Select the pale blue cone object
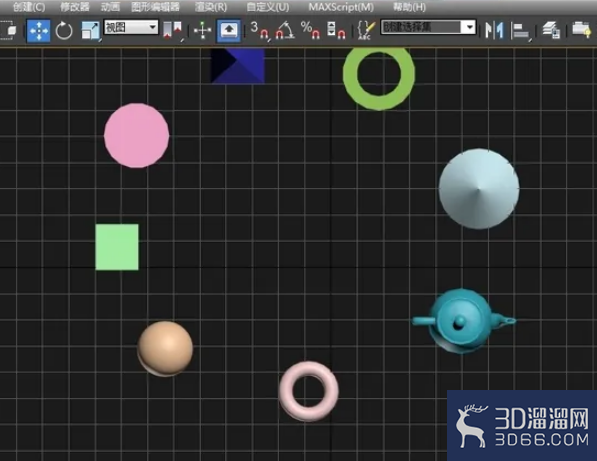Image resolution: width=597 pixels, height=461 pixels. (479, 189)
